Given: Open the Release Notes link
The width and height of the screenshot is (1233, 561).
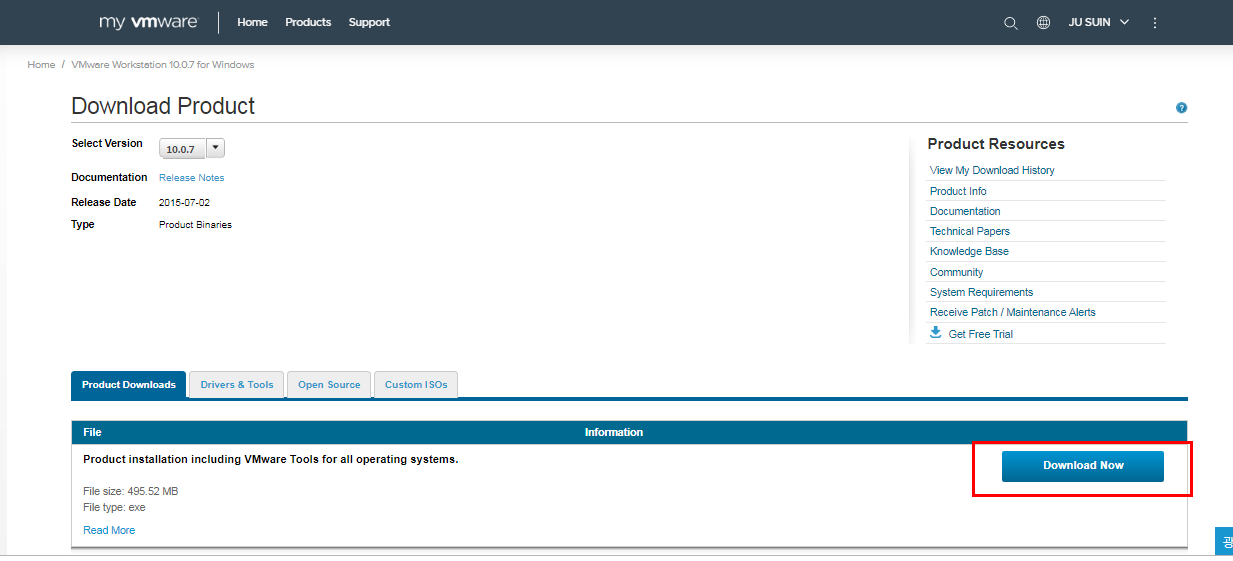Looking at the screenshot, I should 192,178.
